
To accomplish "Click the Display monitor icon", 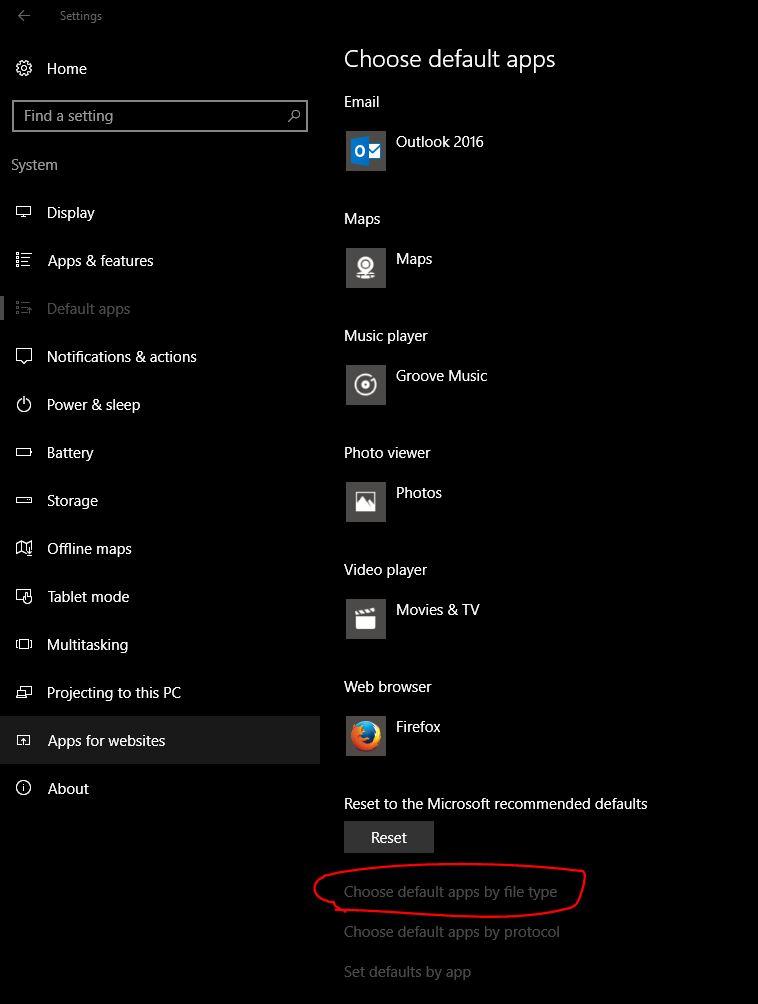I will tap(24, 212).
